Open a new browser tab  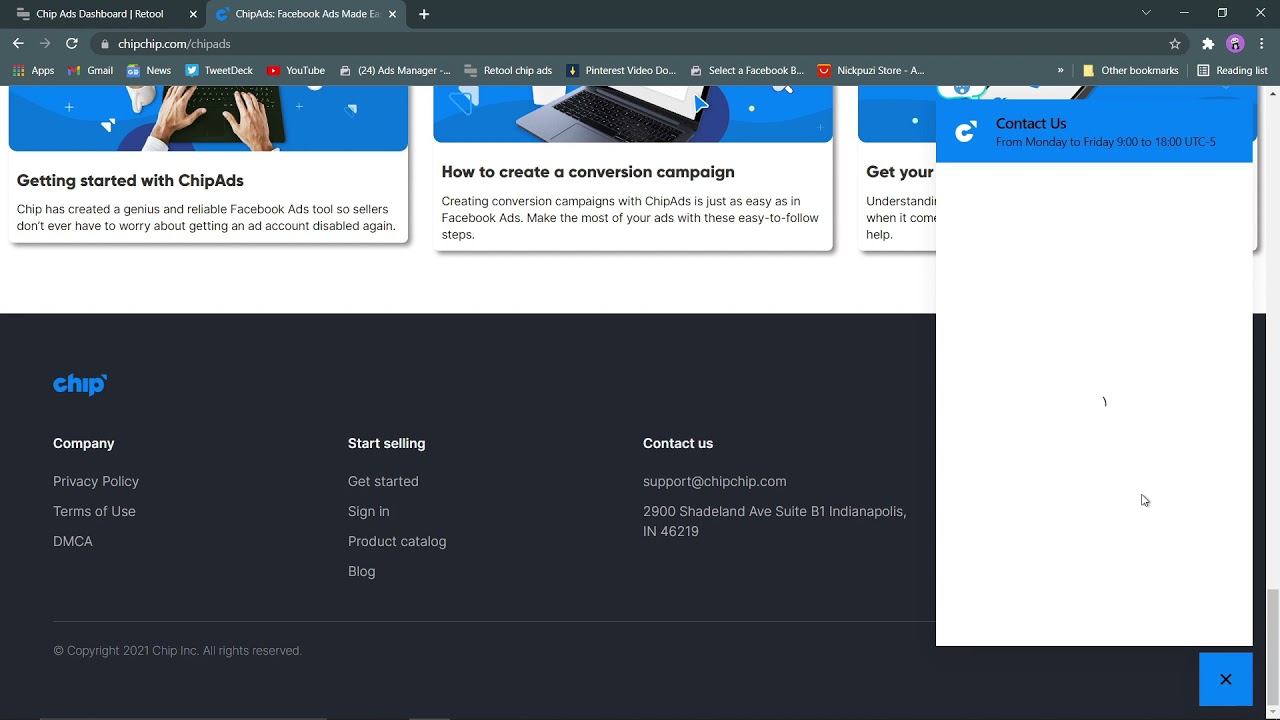point(424,14)
